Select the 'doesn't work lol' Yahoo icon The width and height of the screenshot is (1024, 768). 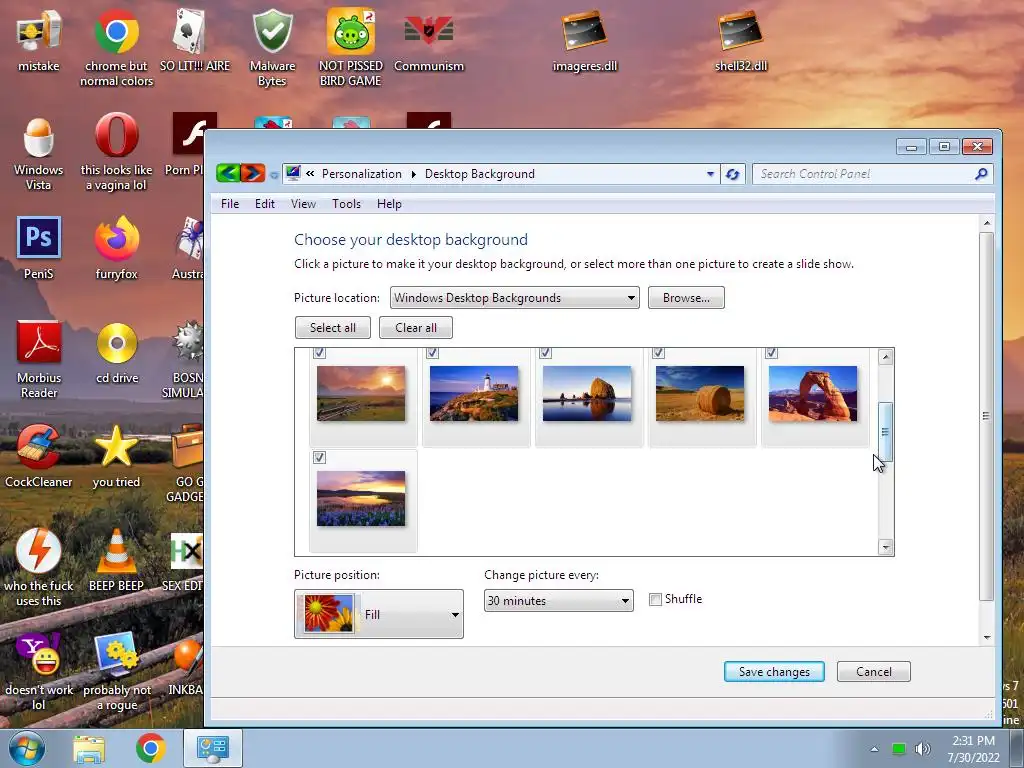[39, 671]
